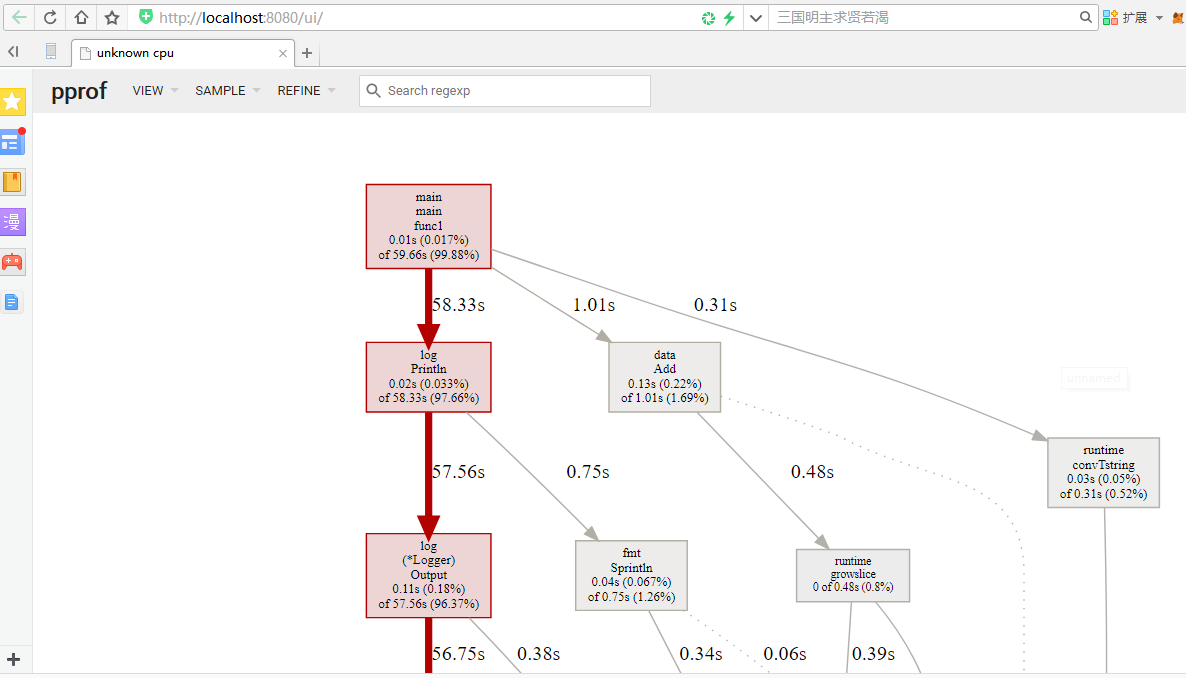Click the green shield icon in address bar
This screenshot has width=1186, height=678.
click(144, 17)
